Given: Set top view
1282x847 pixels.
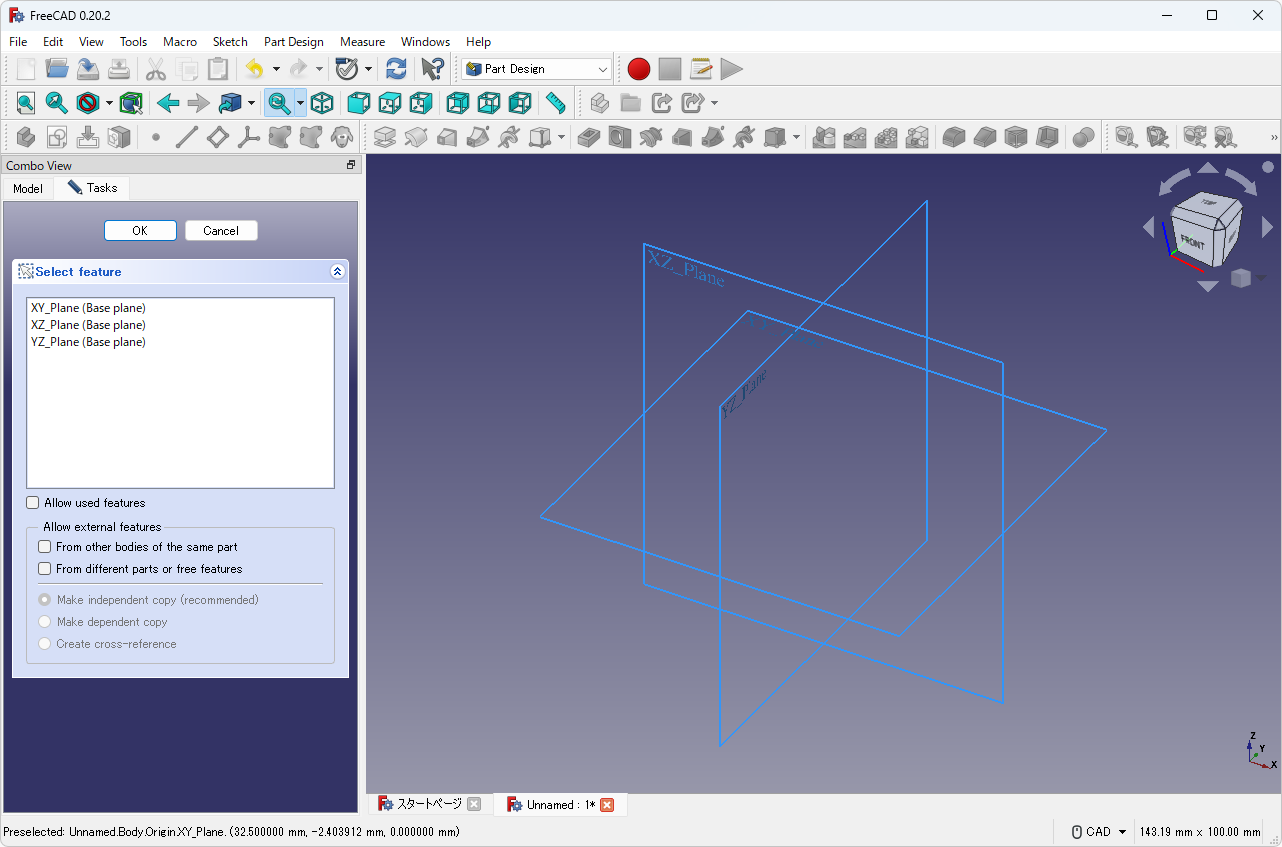Looking at the screenshot, I should (x=389, y=103).
